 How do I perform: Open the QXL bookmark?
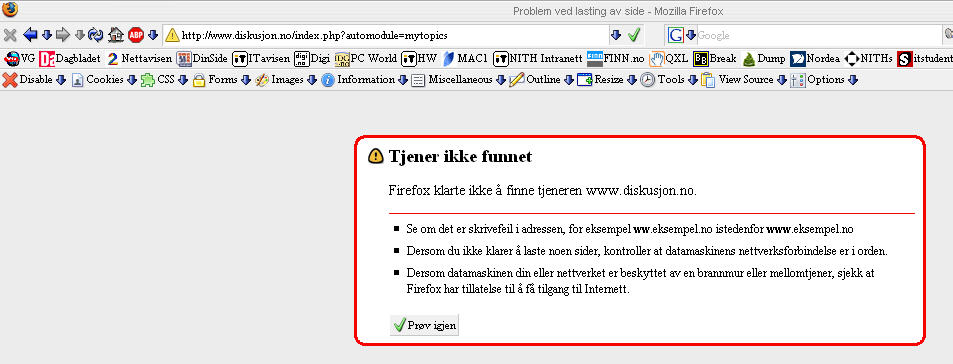click(x=669, y=59)
